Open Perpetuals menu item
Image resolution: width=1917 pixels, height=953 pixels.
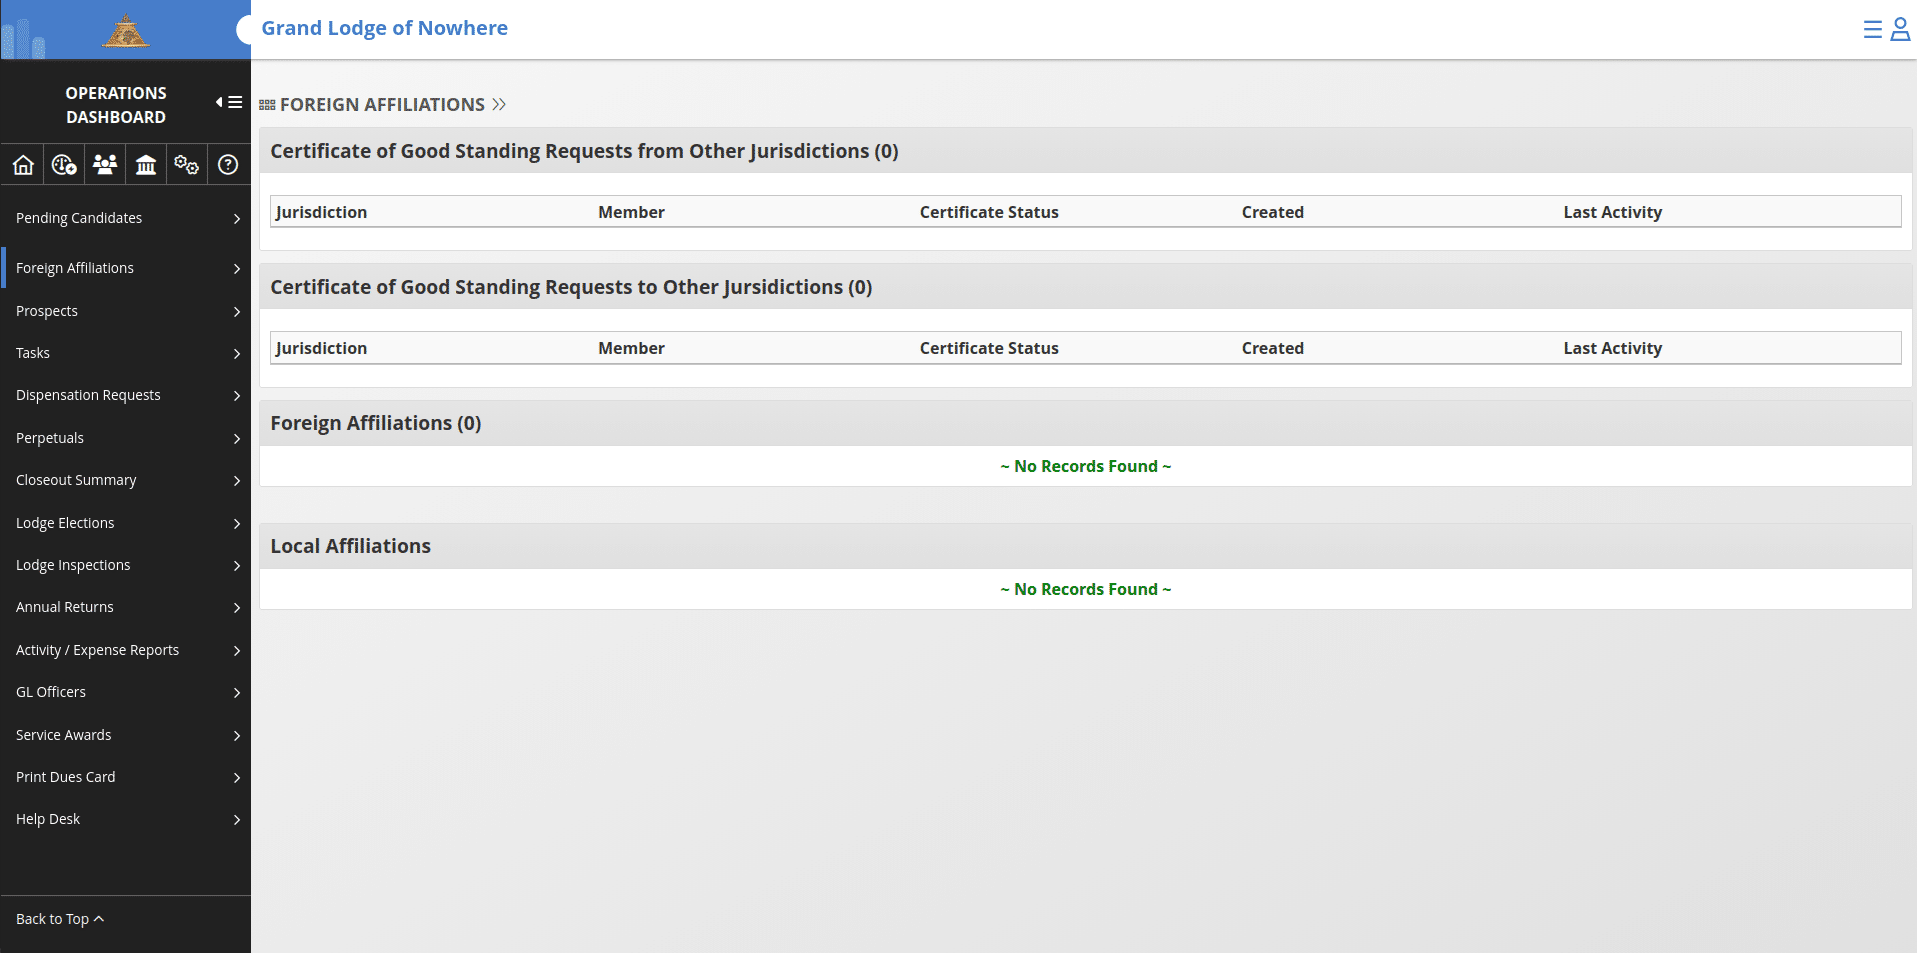pyautogui.click(x=126, y=438)
